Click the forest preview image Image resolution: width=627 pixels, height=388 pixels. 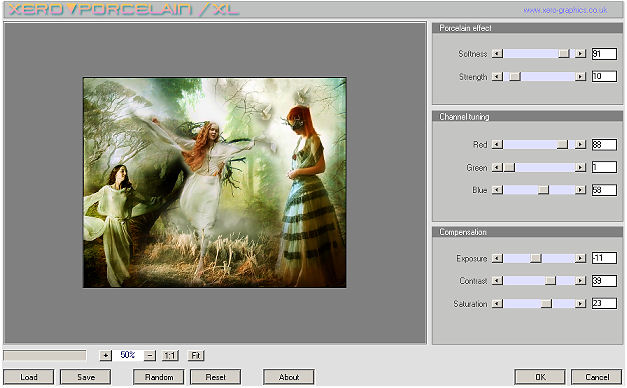point(215,182)
